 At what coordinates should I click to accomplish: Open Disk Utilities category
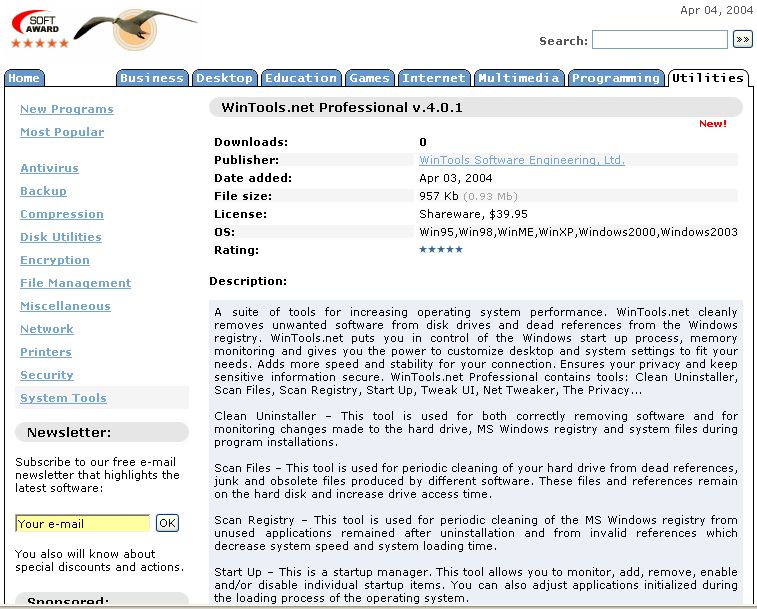pyautogui.click(x=61, y=237)
